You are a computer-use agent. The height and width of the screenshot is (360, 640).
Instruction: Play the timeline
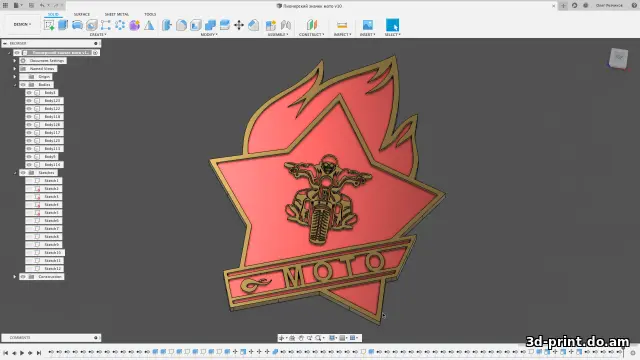tap(22, 353)
